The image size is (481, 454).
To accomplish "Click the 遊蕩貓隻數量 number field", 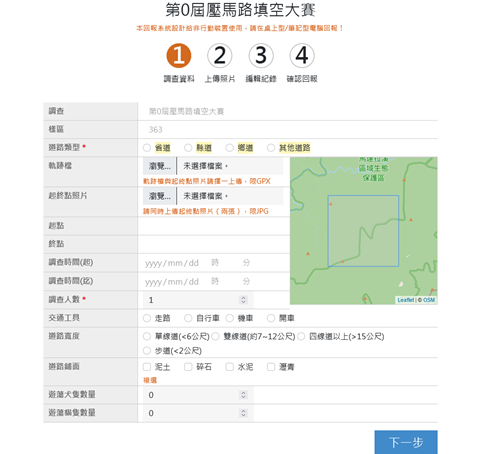I will click(198, 413).
